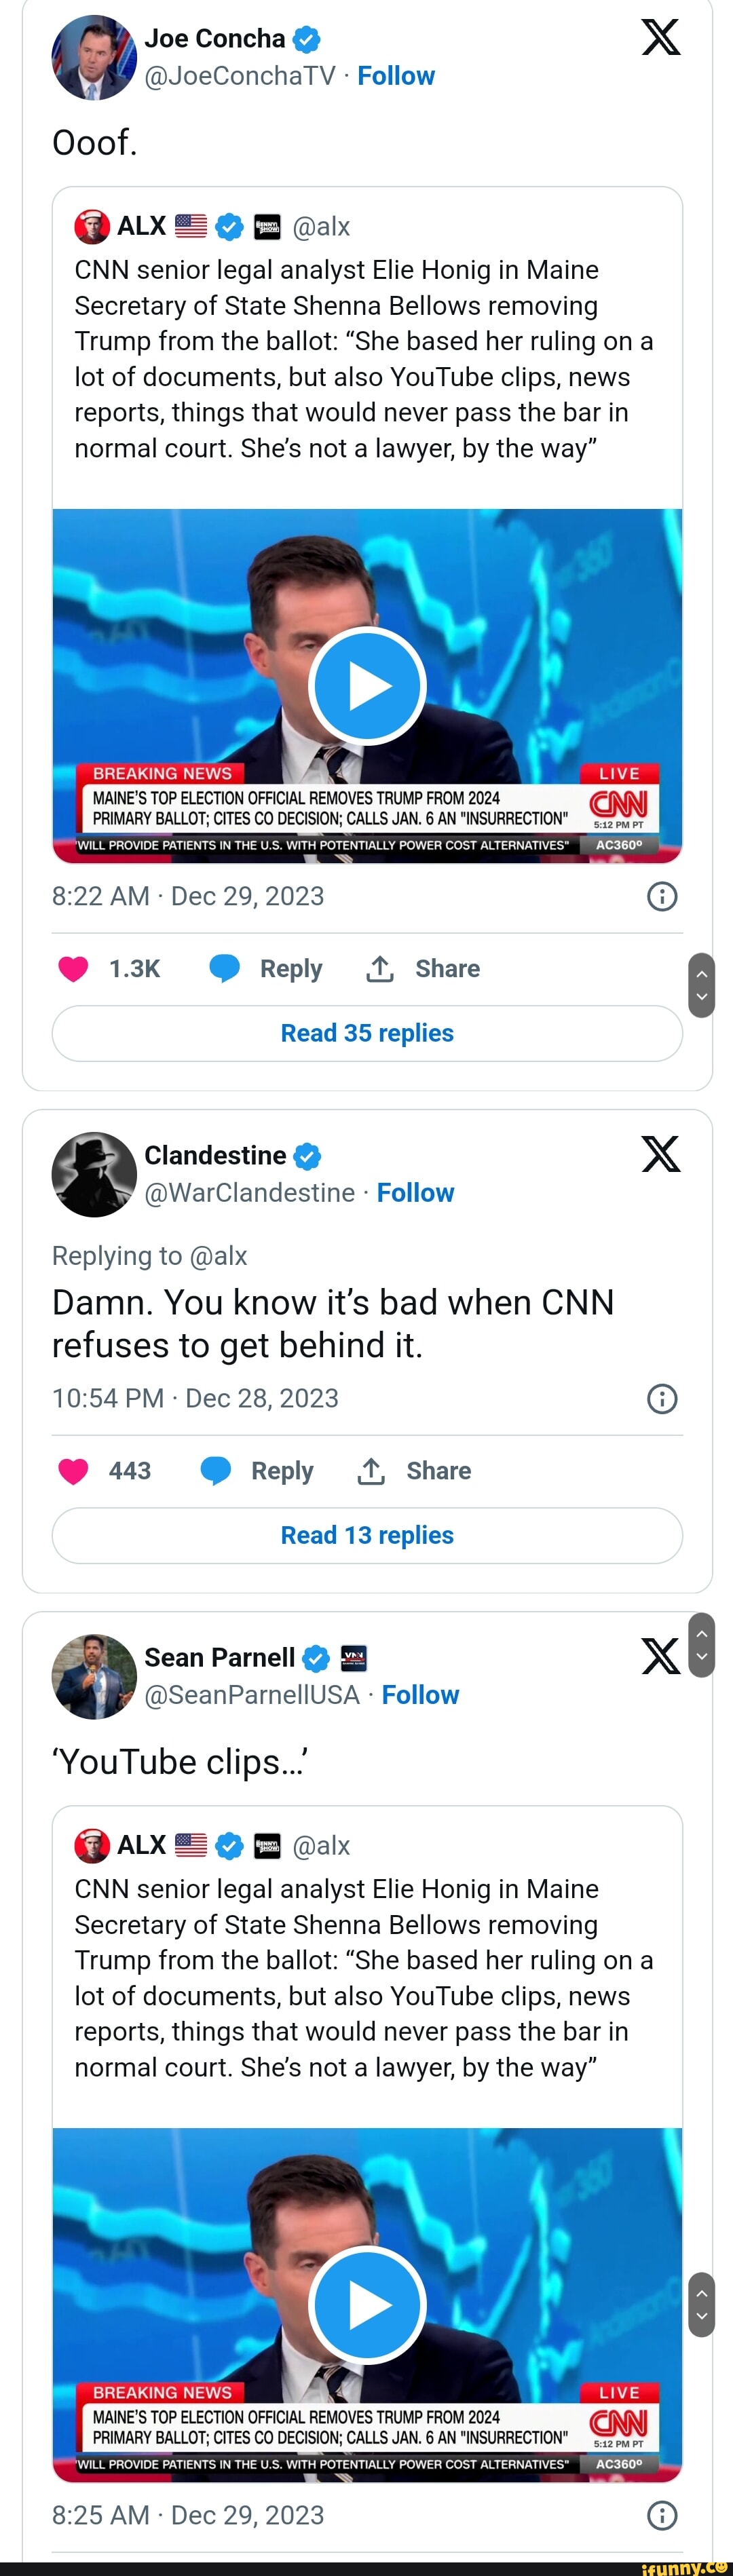Viewport: 733px width, 2576px height.
Task: Click the X logo on Sean Parnell's tweet
Action: click(x=659, y=1656)
